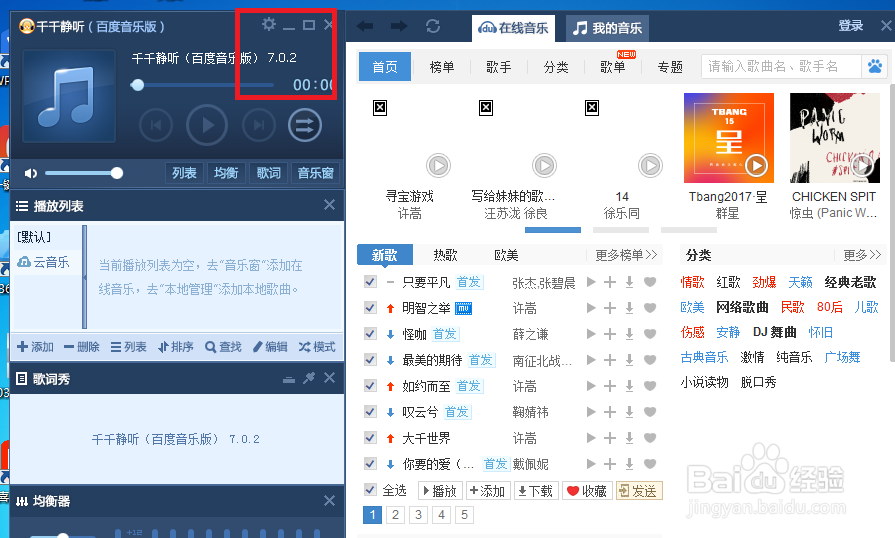Uncheck the 叹云兮 song checkbox
Viewport: 895px width, 538px height.
tap(370, 412)
